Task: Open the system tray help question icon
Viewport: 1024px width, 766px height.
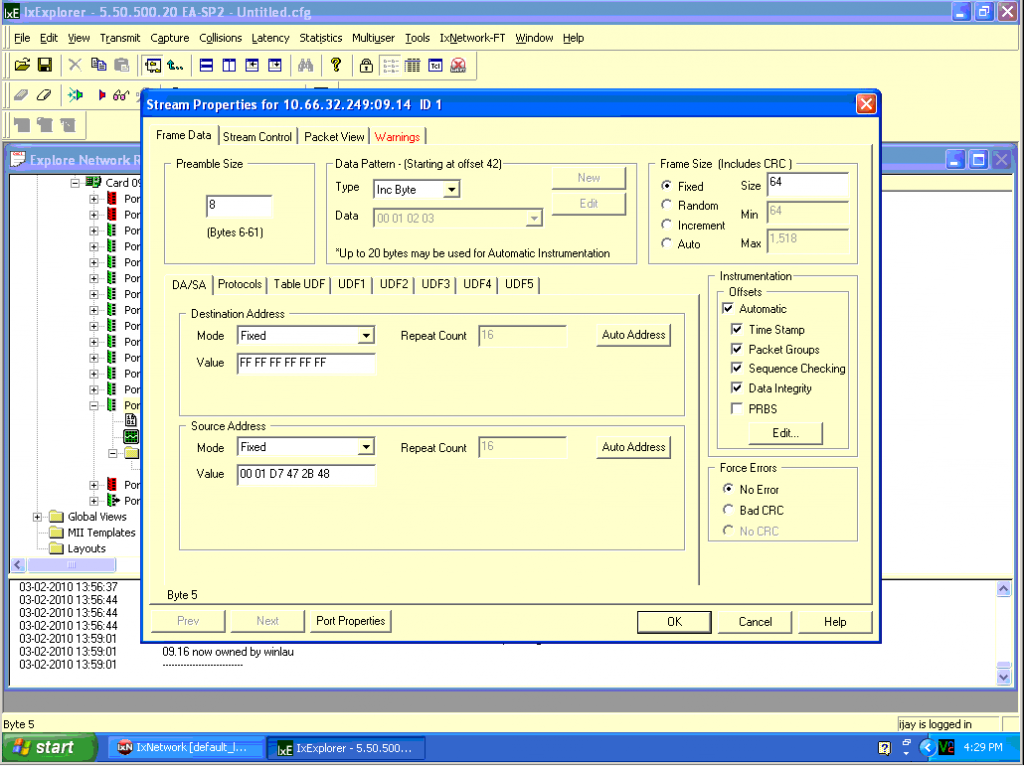Action: 884,748
